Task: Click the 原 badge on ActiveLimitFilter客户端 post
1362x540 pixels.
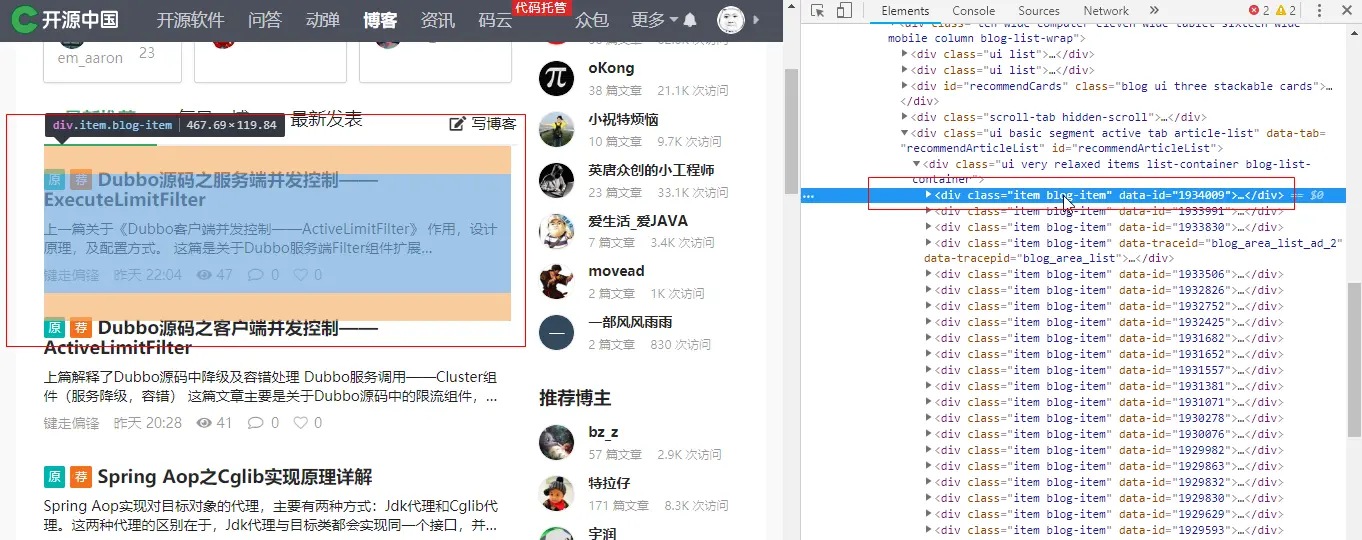Action: (x=55, y=328)
